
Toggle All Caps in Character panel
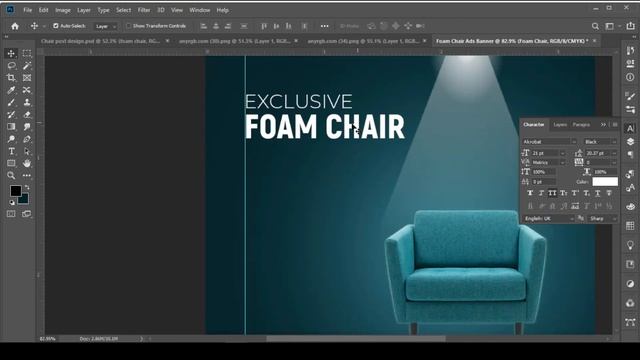point(552,193)
